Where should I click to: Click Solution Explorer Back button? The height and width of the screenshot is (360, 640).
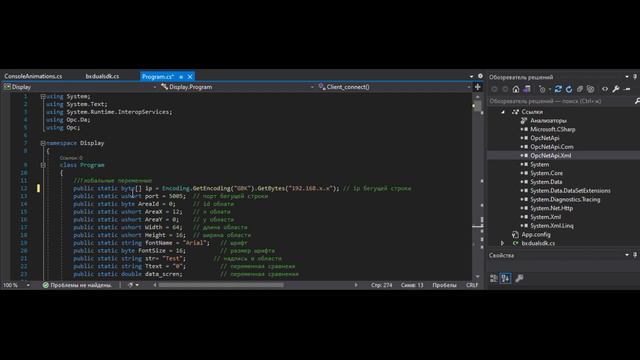tap(495, 89)
